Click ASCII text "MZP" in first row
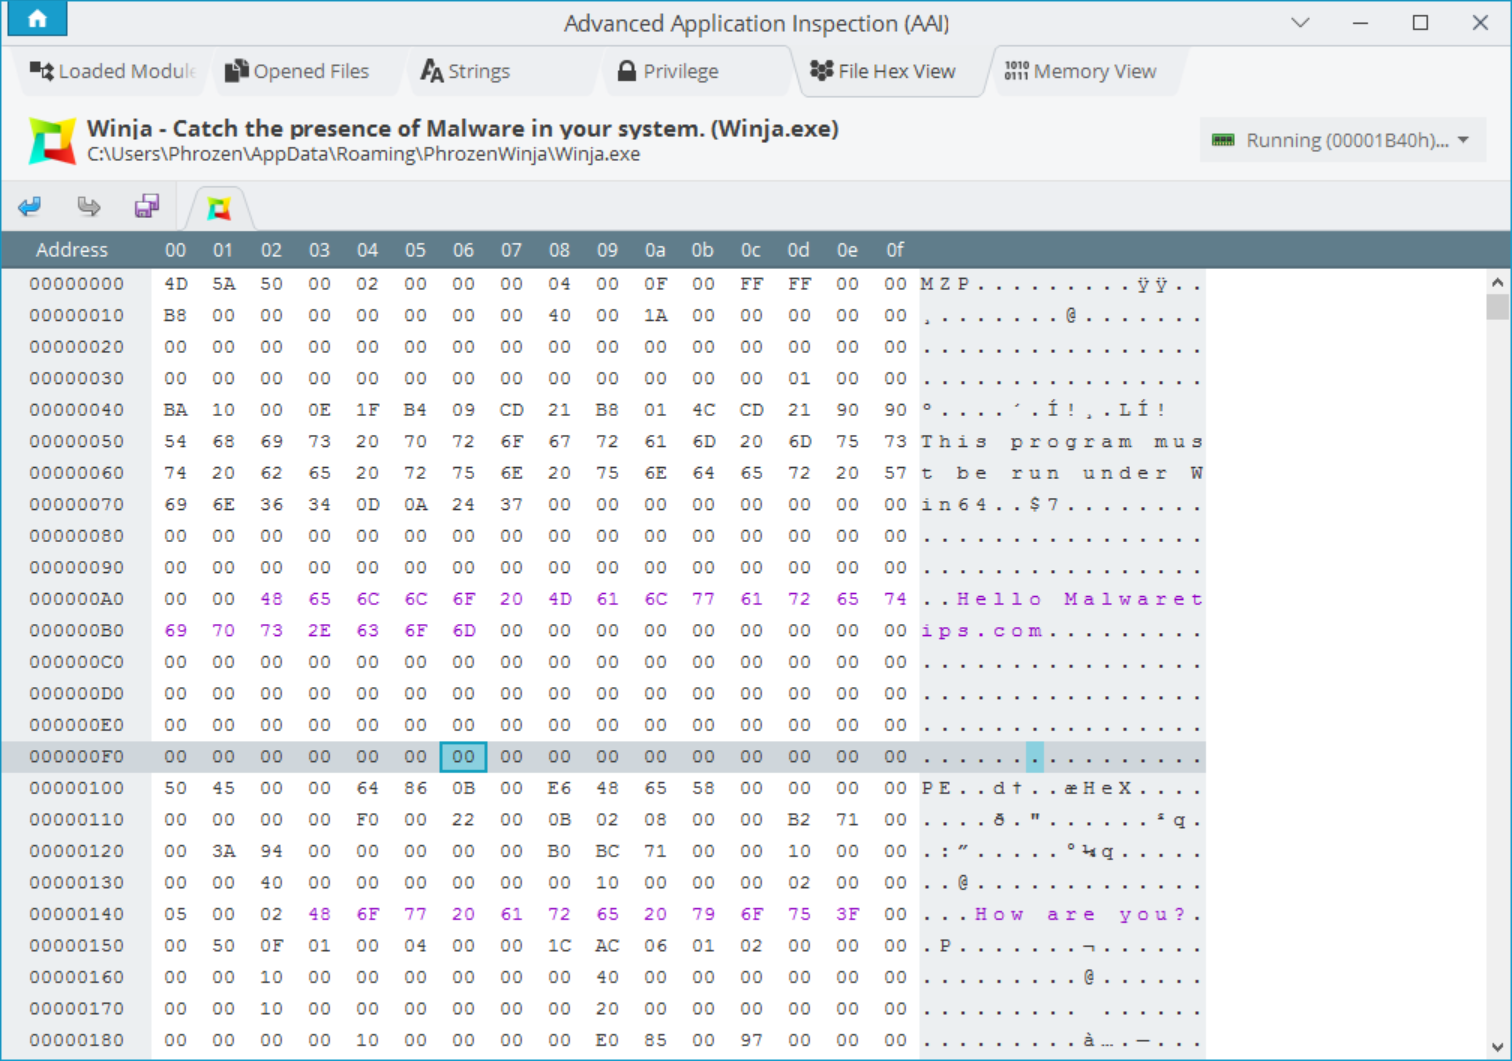This screenshot has height=1061, width=1512. 946,284
